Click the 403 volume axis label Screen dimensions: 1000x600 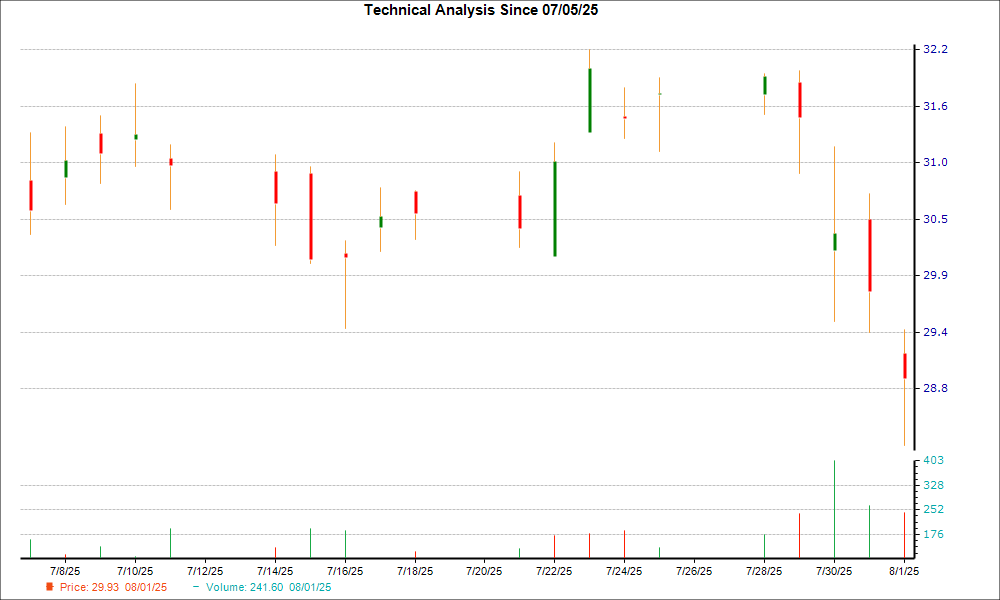coord(934,460)
